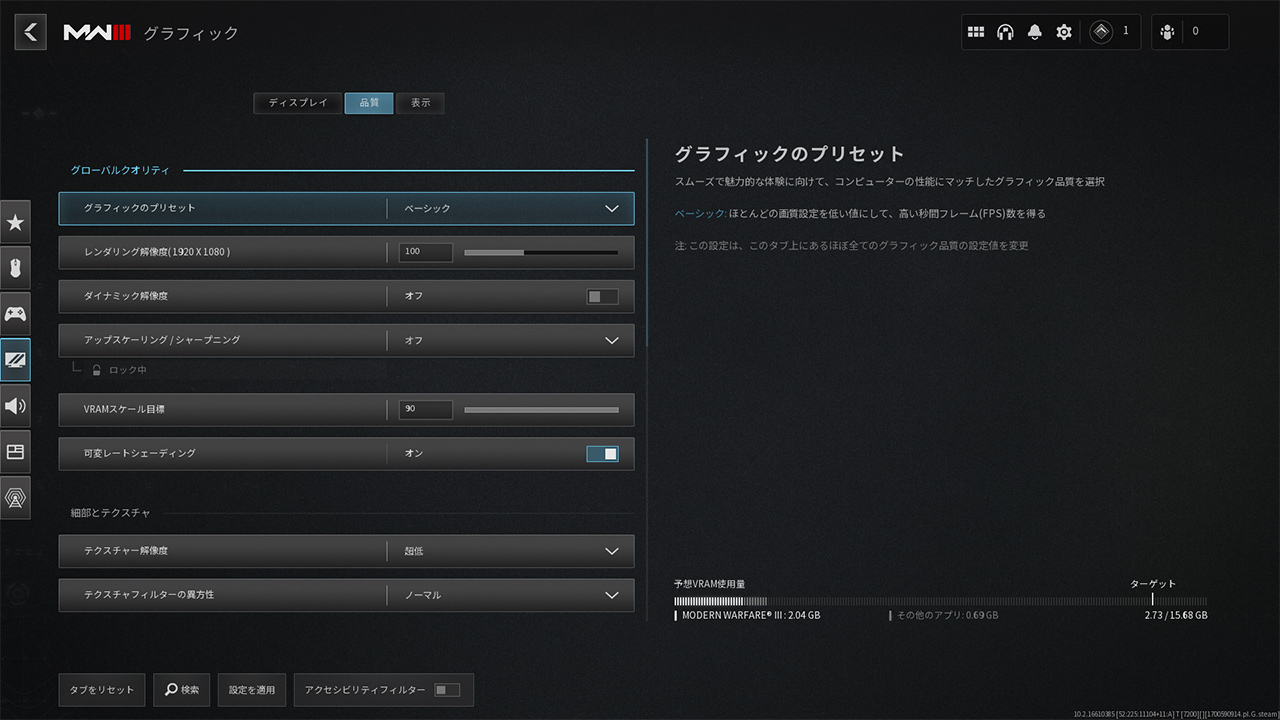The height and width of the screenshot is (720, 1280).
Task: Switch to the ディスプレイ tab
Action: (298, 103)
